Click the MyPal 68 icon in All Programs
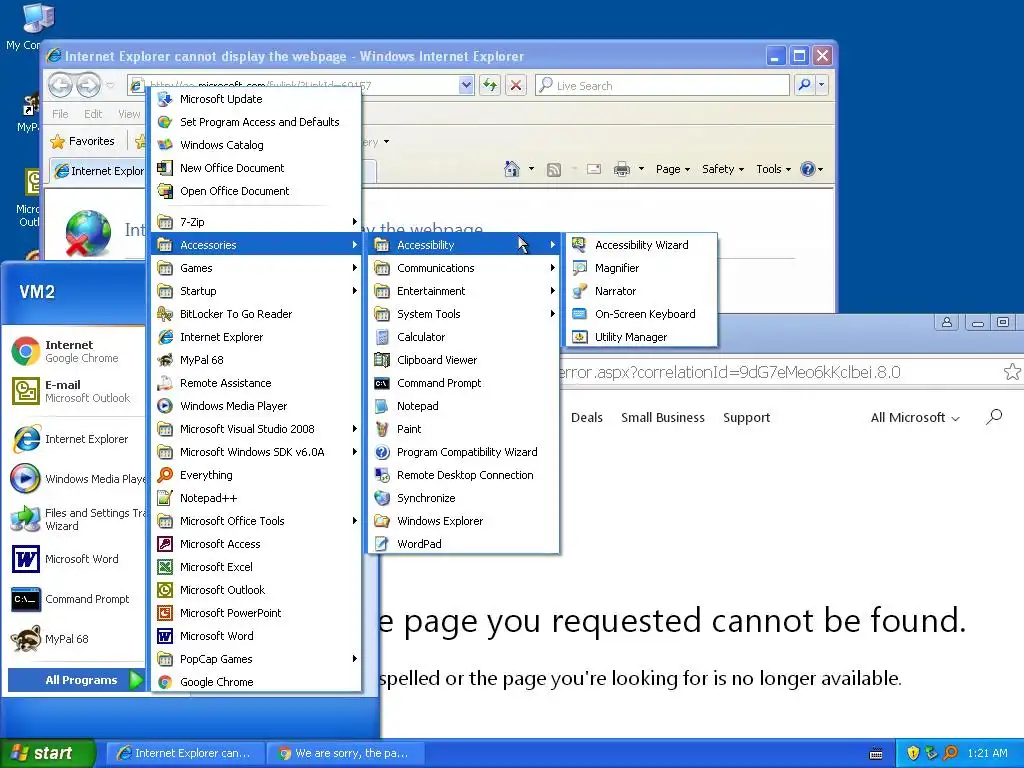 pos(165,360)
